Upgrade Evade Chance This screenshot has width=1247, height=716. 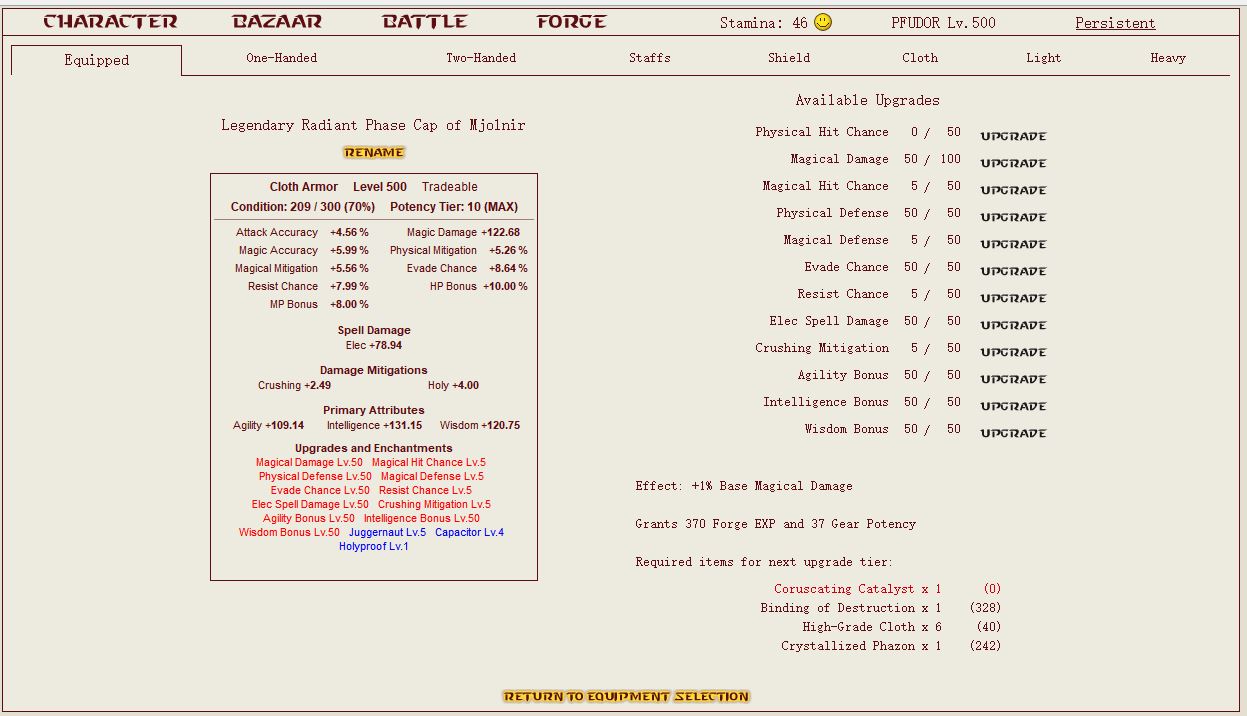coord(1012,270)
